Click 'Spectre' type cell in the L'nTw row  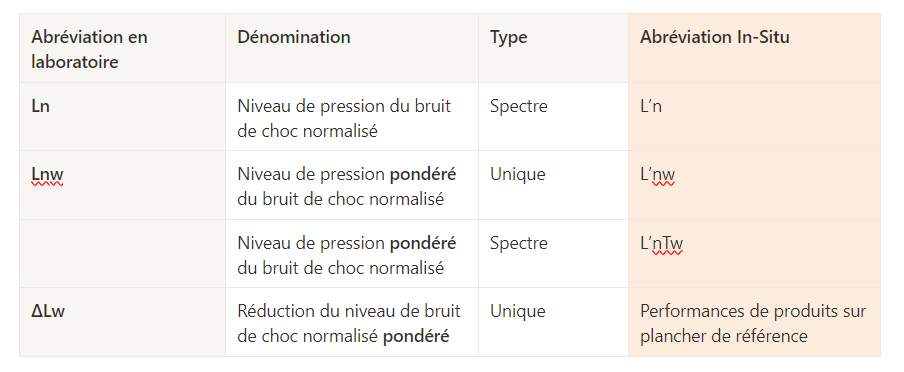(553, 254)
